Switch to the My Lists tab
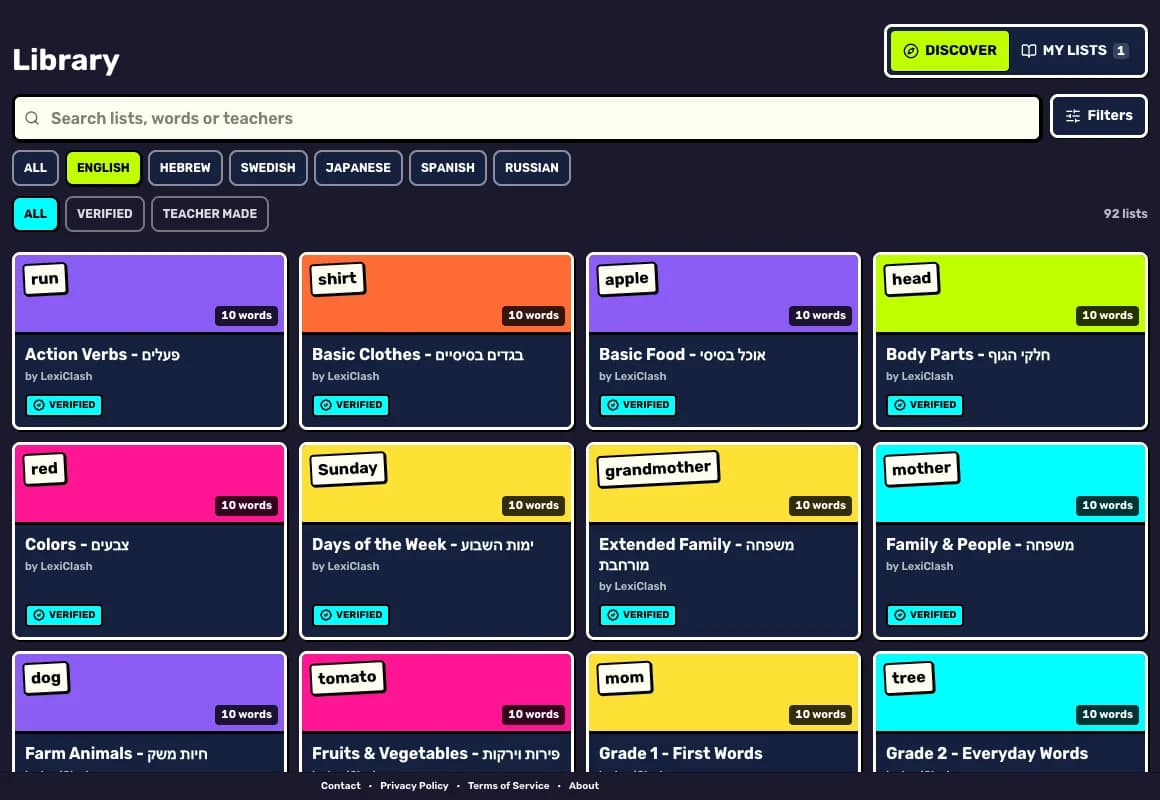The height and width of the screenshot is (800, 1160). pyautogui.click(x=1075, y=50)
